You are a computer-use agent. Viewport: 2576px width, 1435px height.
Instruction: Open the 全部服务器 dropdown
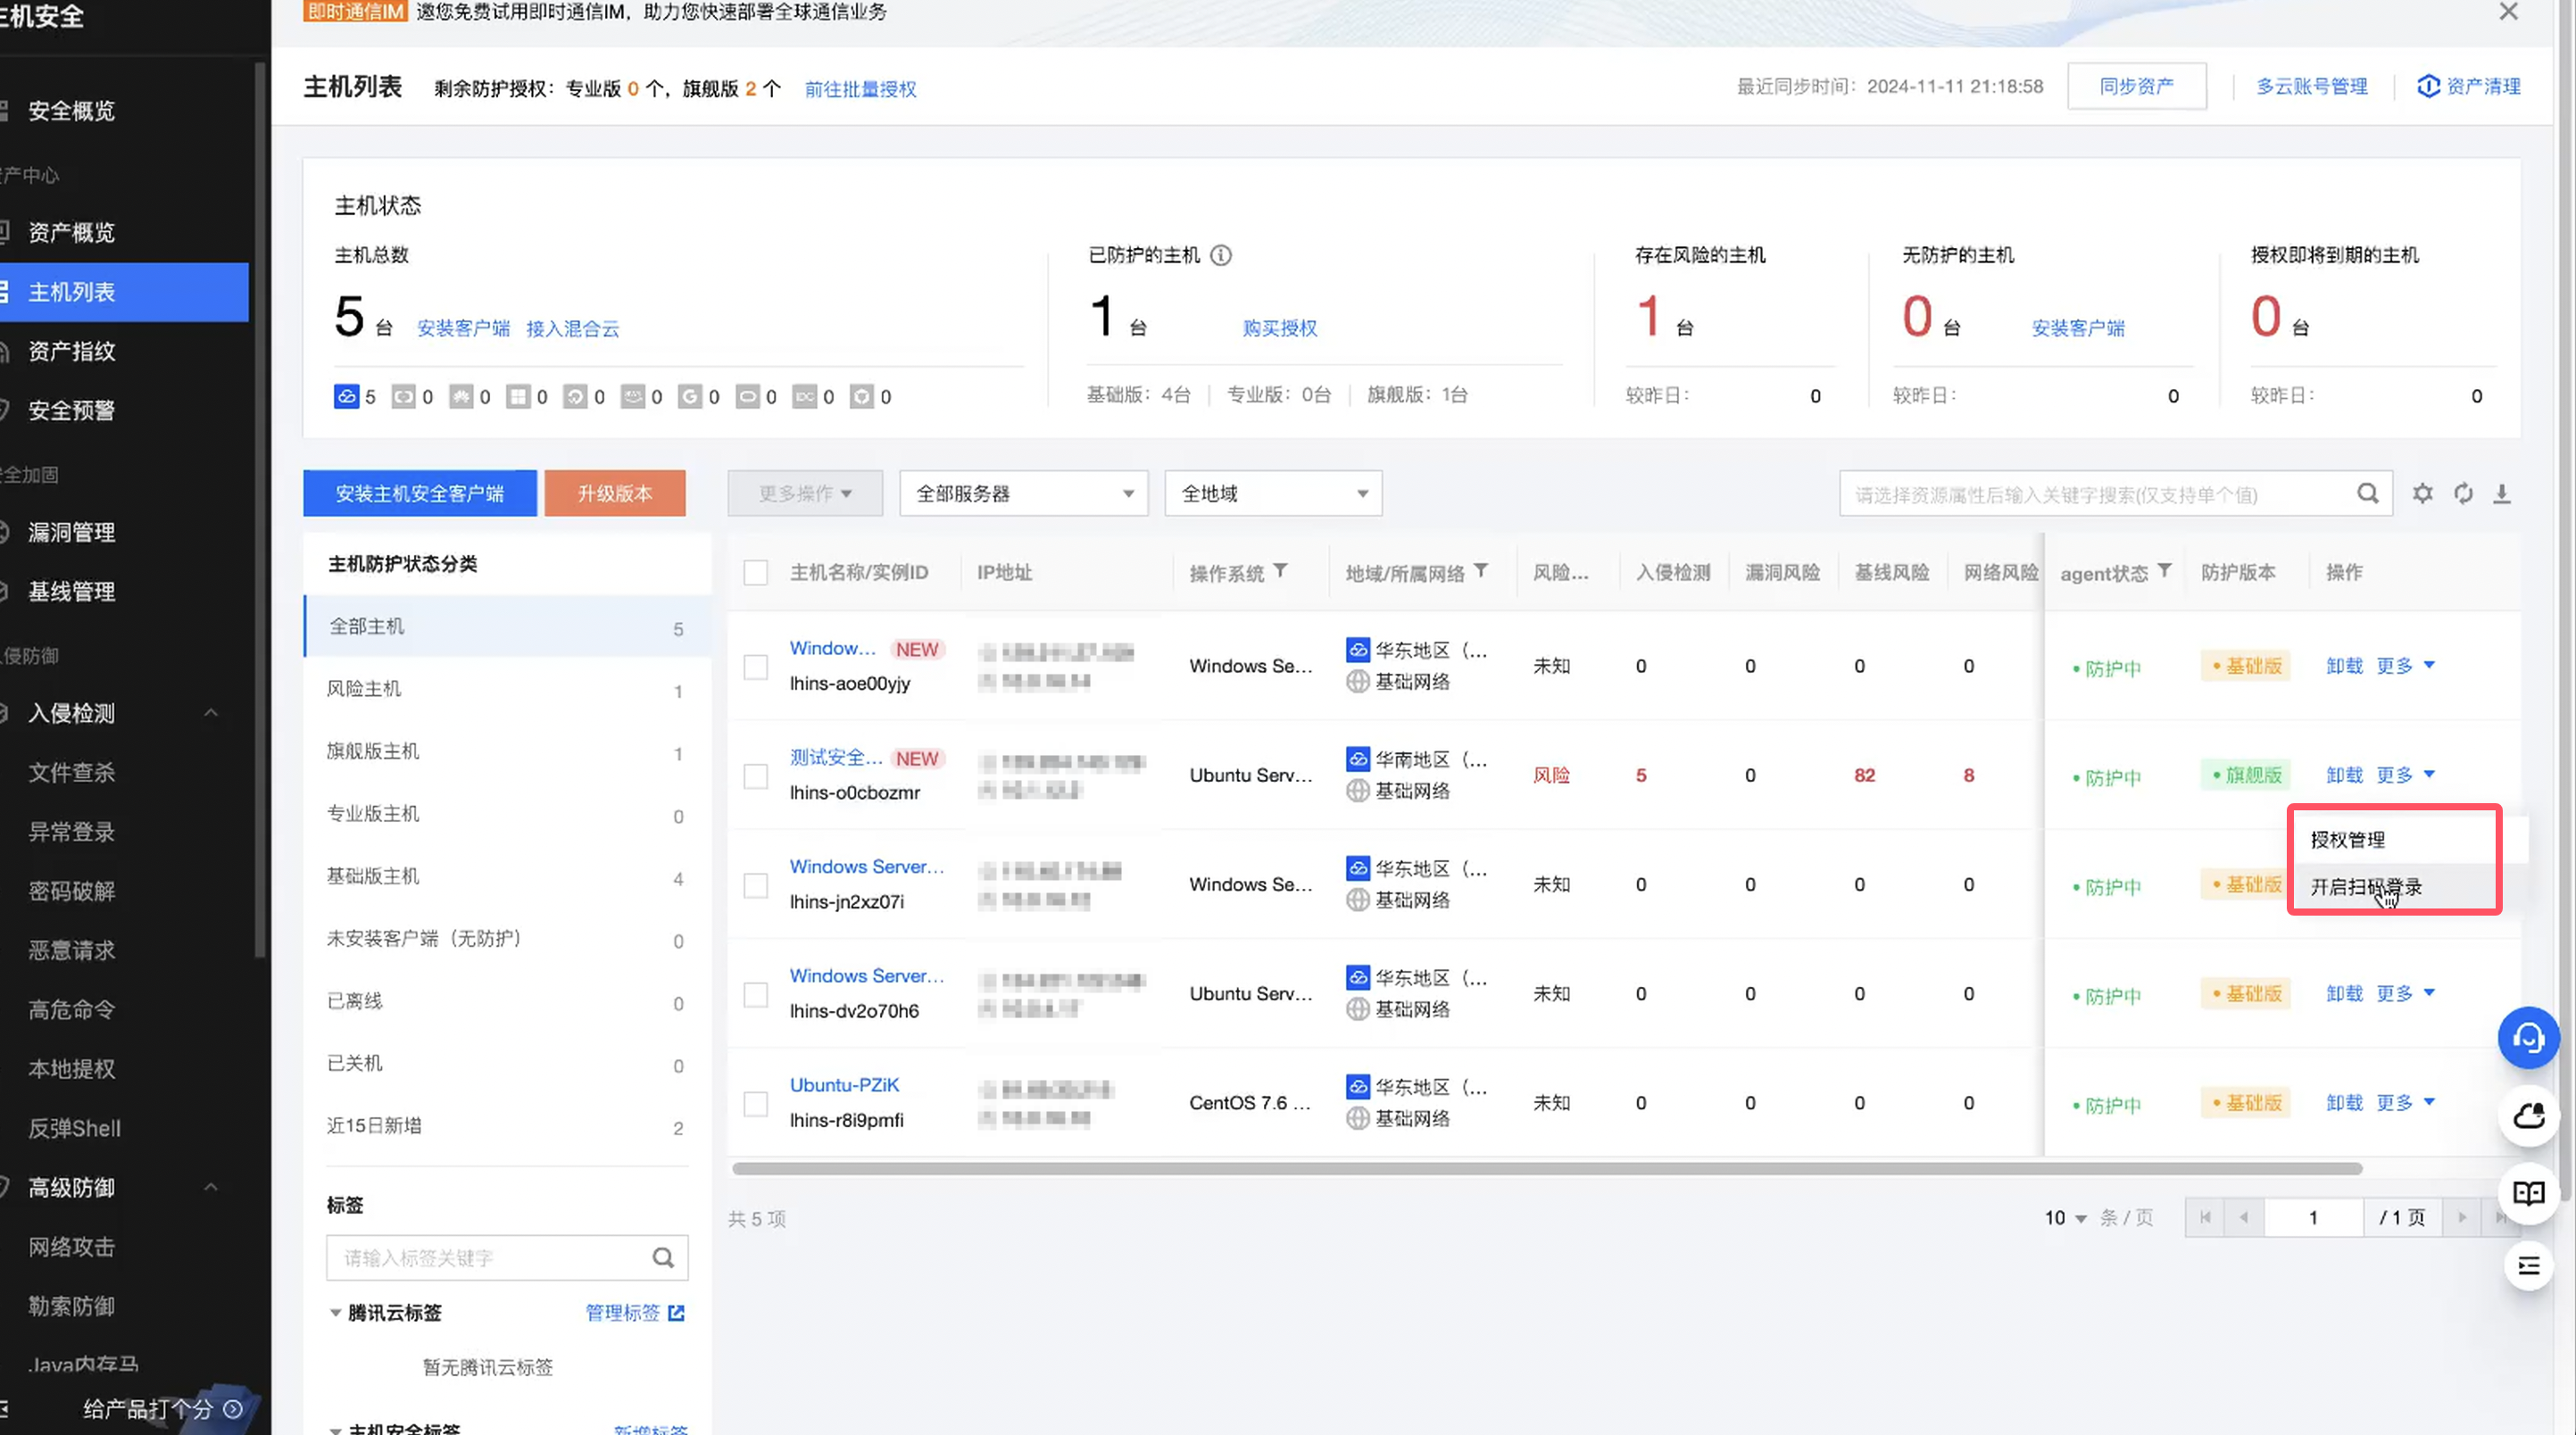point(1023,493)
